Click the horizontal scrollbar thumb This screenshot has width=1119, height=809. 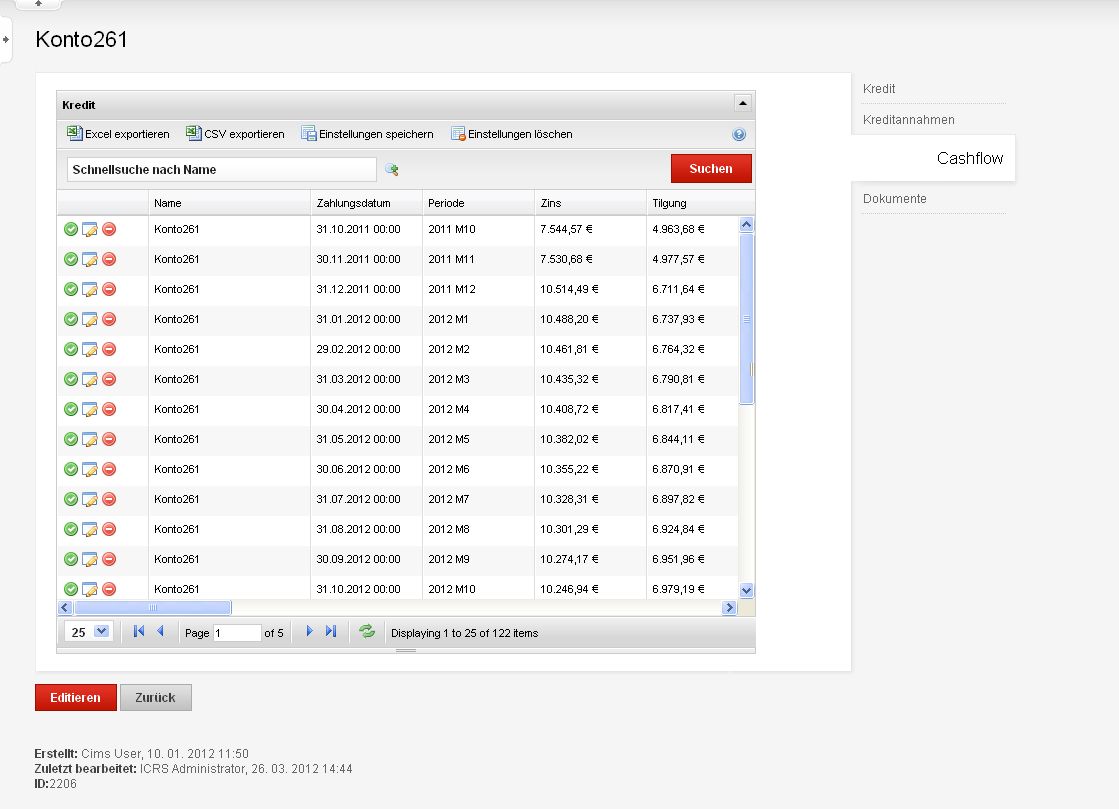[153, 608]
